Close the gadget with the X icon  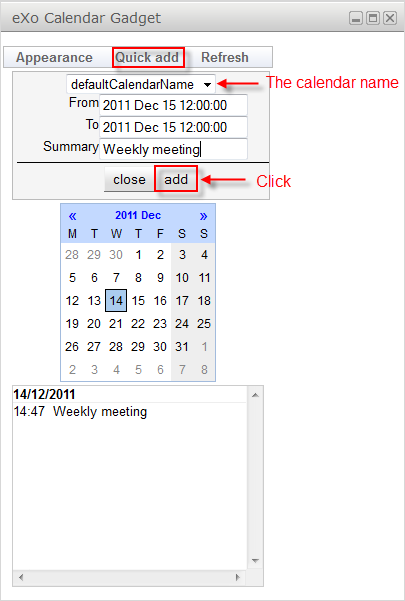point(390,18)
